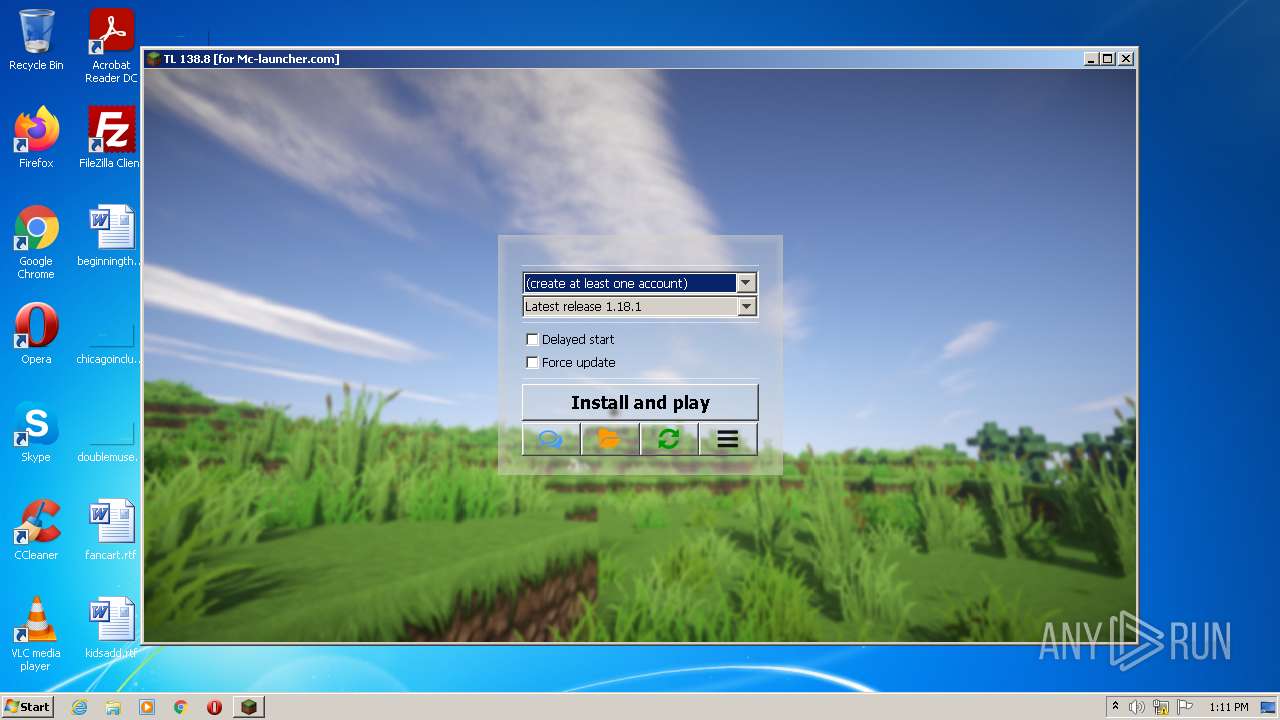Viewport: 1280px width, 720px height.
Task: Open kidsadd.rtf document on desktop
Action: pyautogui.click(x=111, y=628)
